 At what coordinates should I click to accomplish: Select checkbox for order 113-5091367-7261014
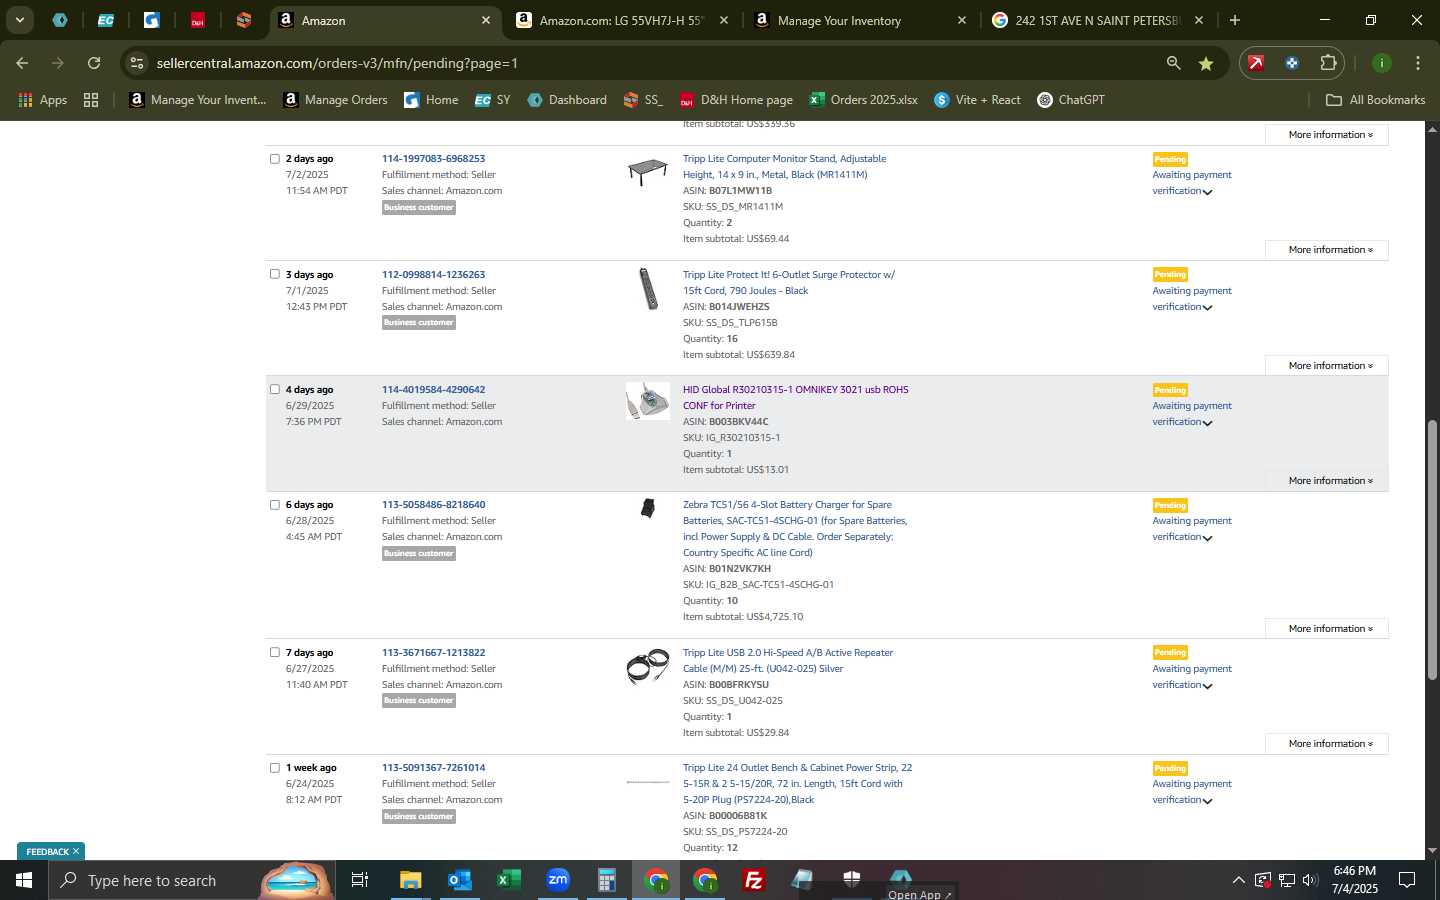[x=275, y=768]
